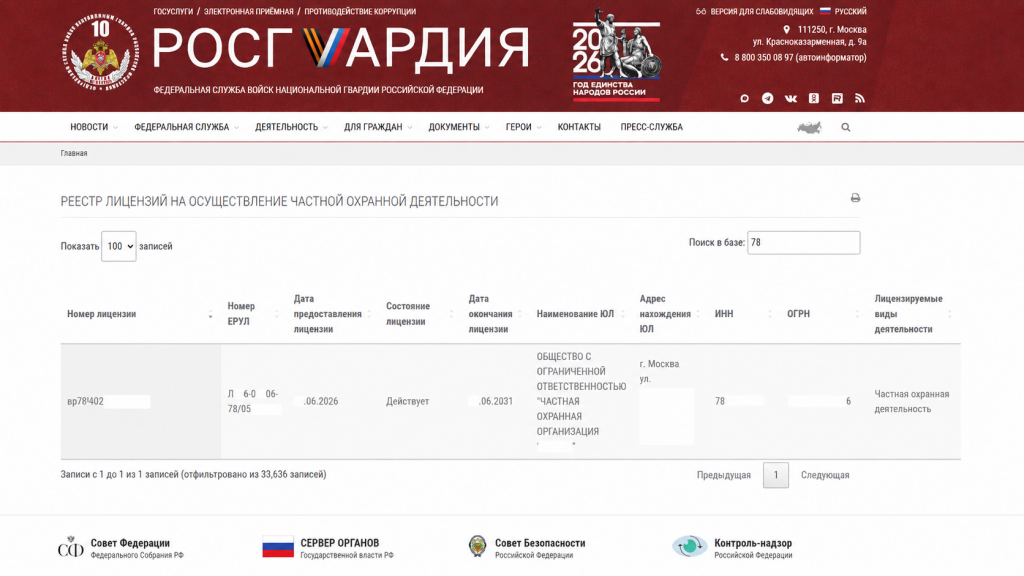Expand the Новости menu
The image size is (1024, 576).
pos(93,127)
